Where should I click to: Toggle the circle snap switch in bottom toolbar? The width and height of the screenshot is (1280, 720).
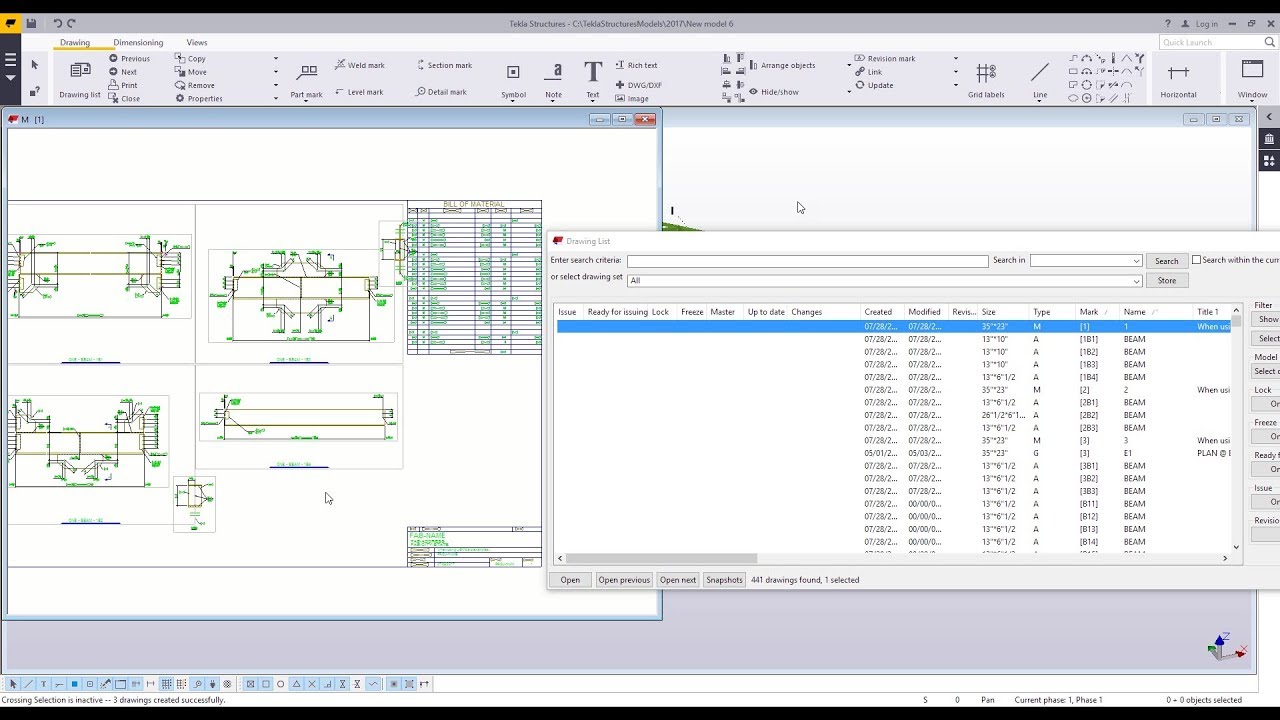pos(281,684)
